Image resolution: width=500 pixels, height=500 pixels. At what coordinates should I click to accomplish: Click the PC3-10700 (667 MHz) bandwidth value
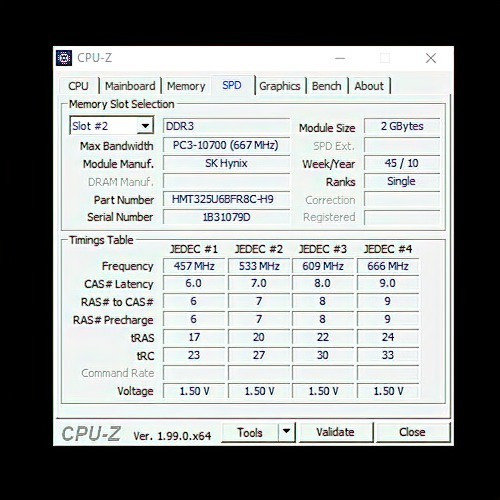(226, 145)
